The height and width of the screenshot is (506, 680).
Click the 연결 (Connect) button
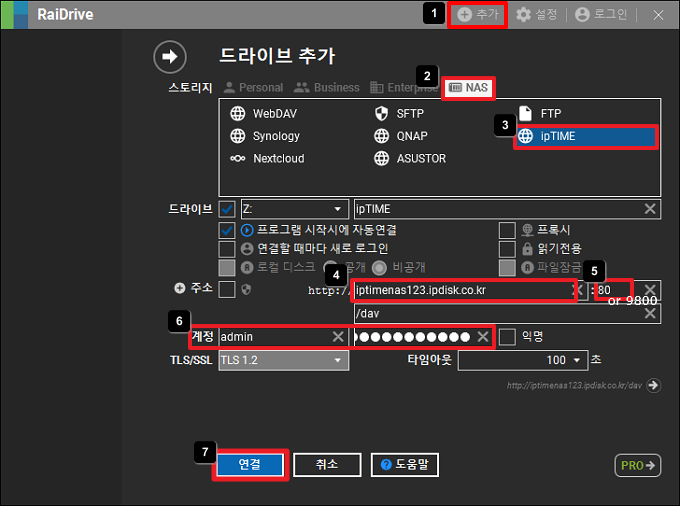(x=250, y=465)
